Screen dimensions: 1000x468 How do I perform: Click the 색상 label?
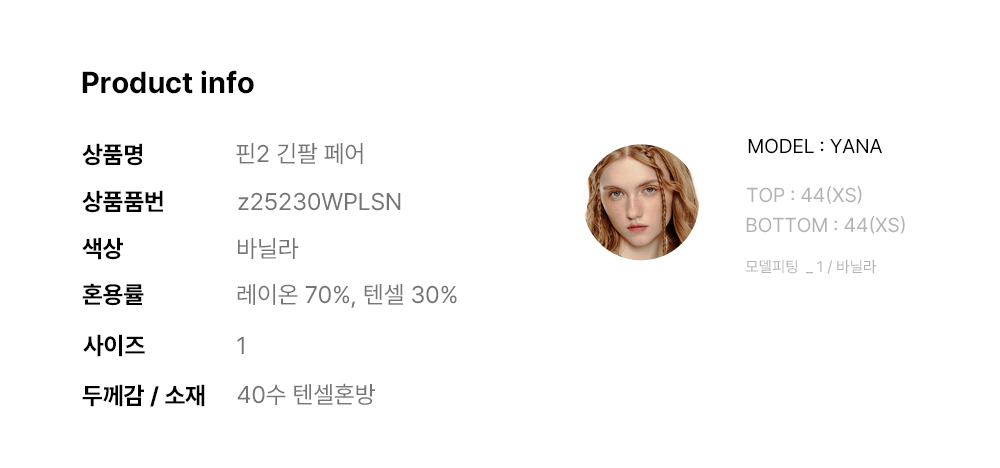pyautogui.click(x=102, y=247)
